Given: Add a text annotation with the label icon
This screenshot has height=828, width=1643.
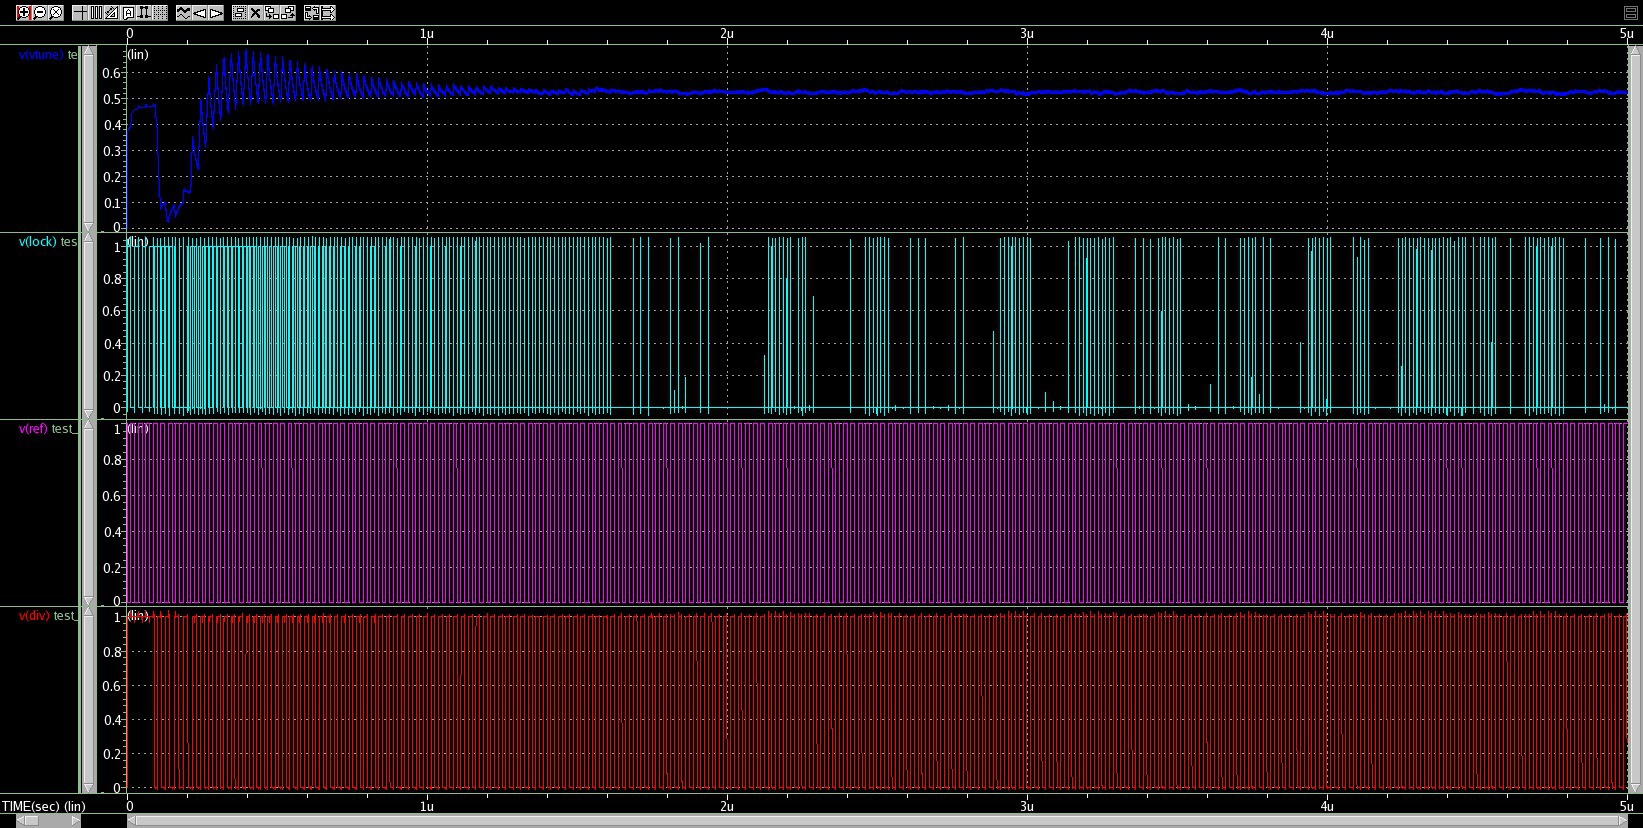Looking at the screenshot, I should pos(128,13).
